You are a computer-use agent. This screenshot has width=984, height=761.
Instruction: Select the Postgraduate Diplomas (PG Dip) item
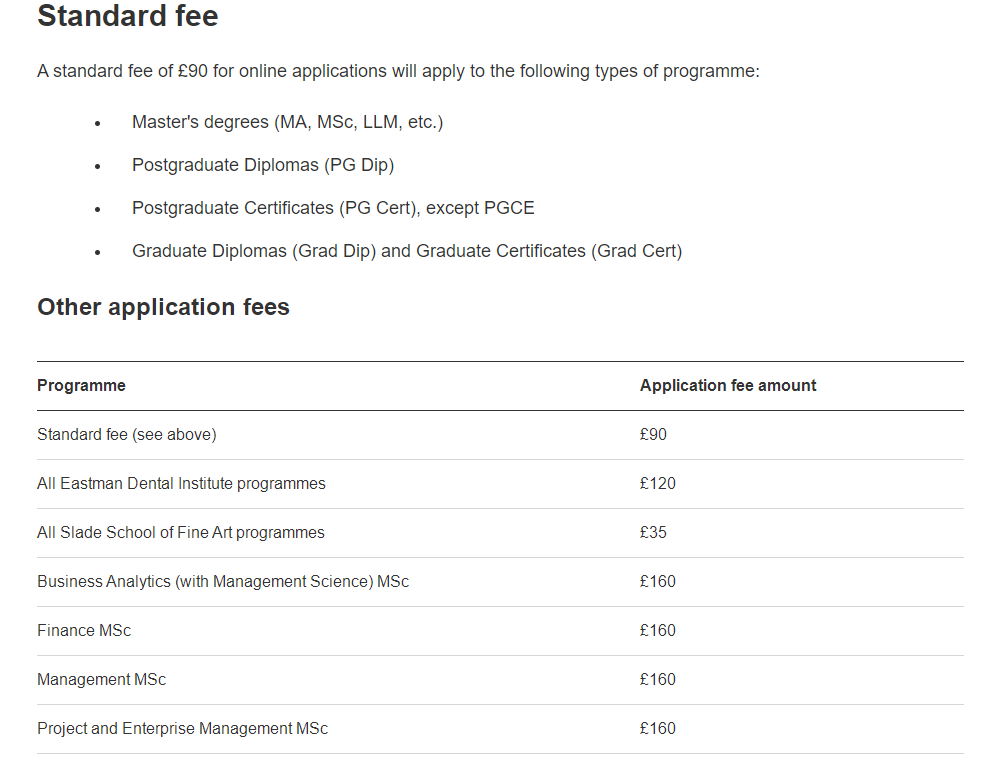coord(263,165)
